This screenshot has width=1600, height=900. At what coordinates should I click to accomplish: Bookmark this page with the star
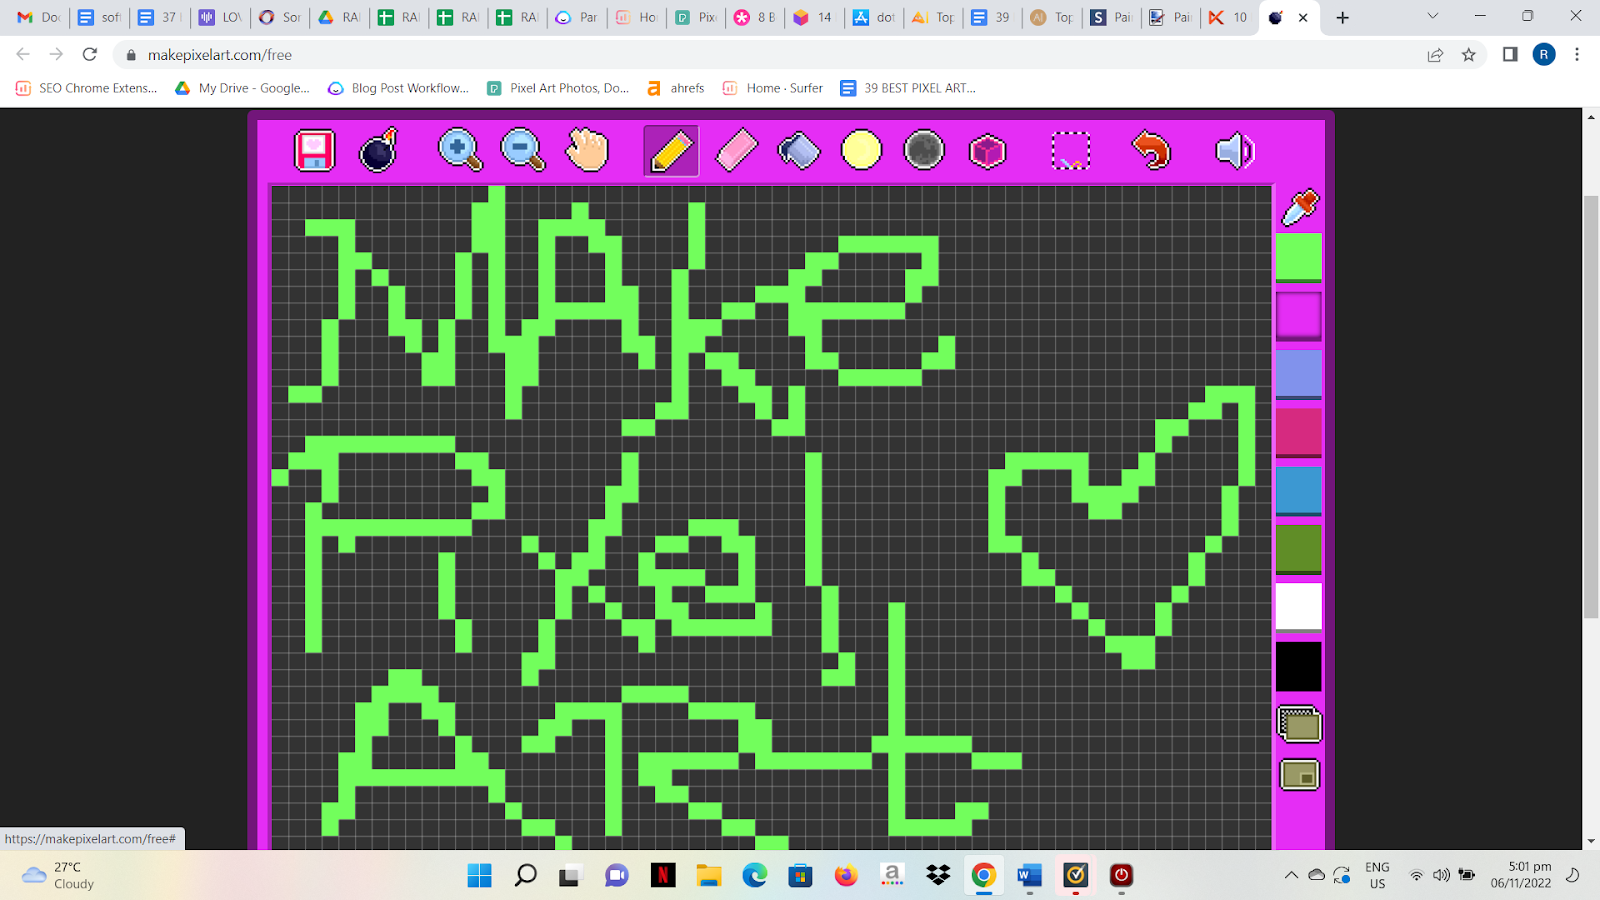[x=1468, y=55]
